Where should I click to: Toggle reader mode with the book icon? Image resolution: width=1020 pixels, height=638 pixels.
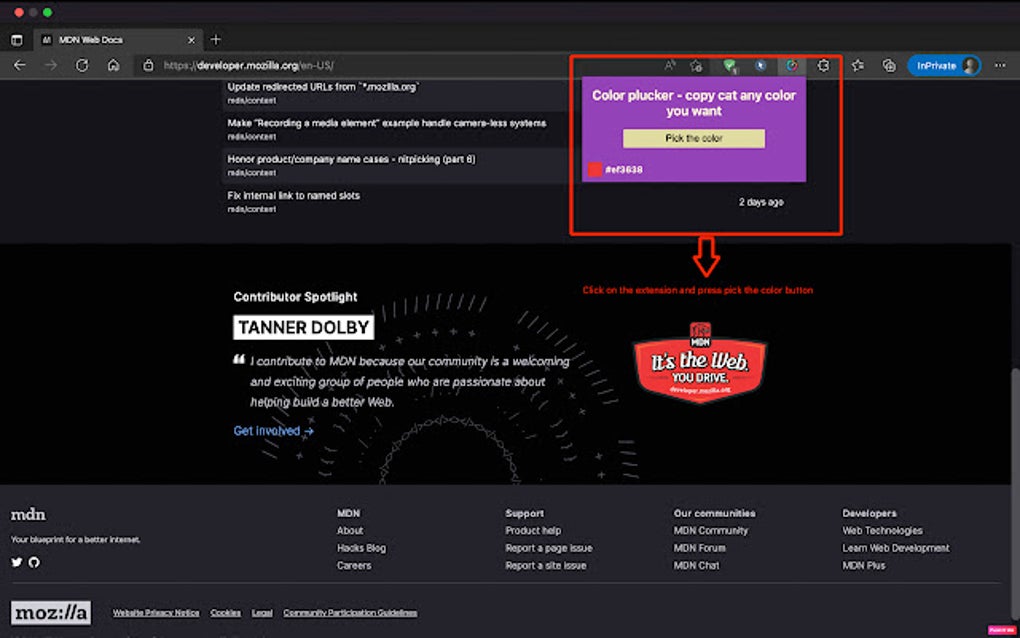coord(696,64)
